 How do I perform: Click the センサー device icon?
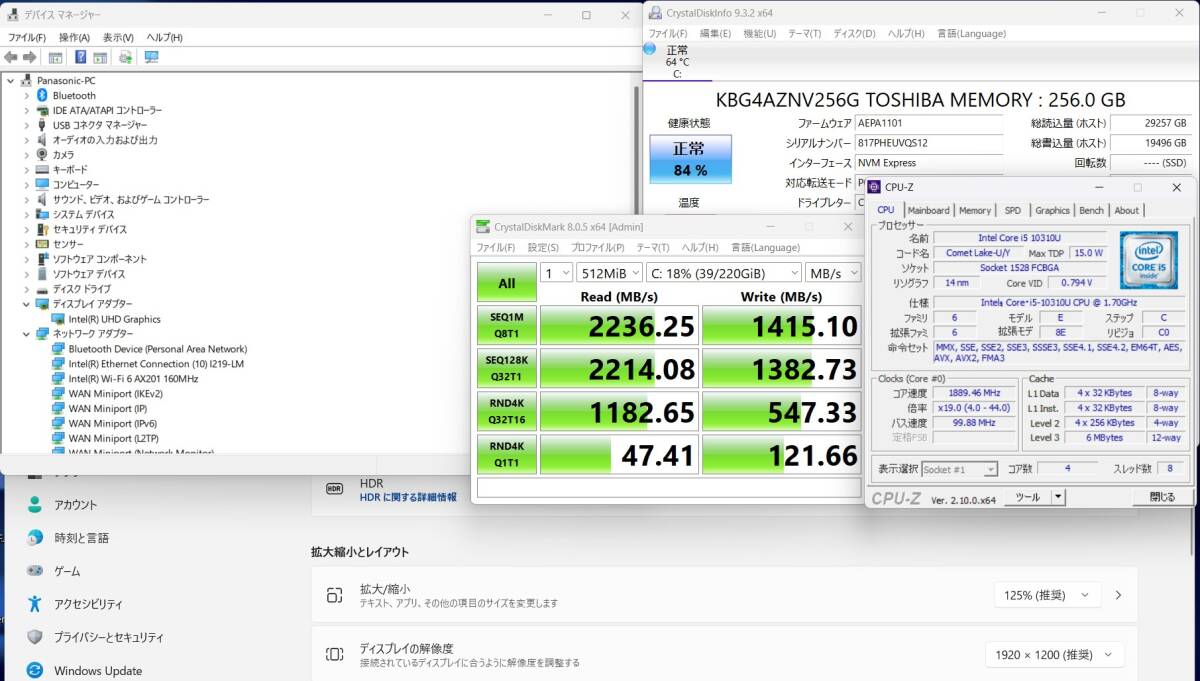point(42,244)
